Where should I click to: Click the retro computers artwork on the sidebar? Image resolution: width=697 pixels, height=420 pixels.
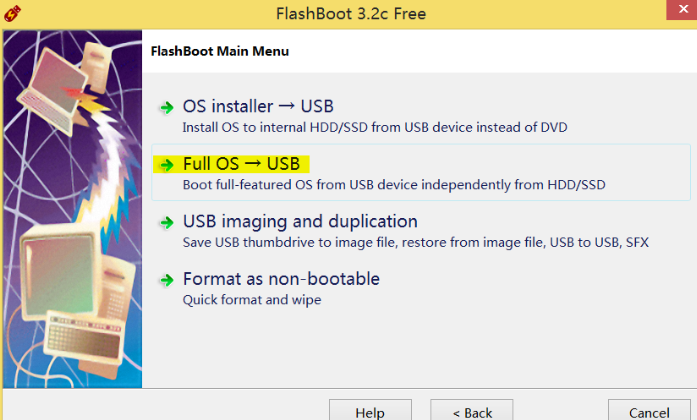(72, 209)
